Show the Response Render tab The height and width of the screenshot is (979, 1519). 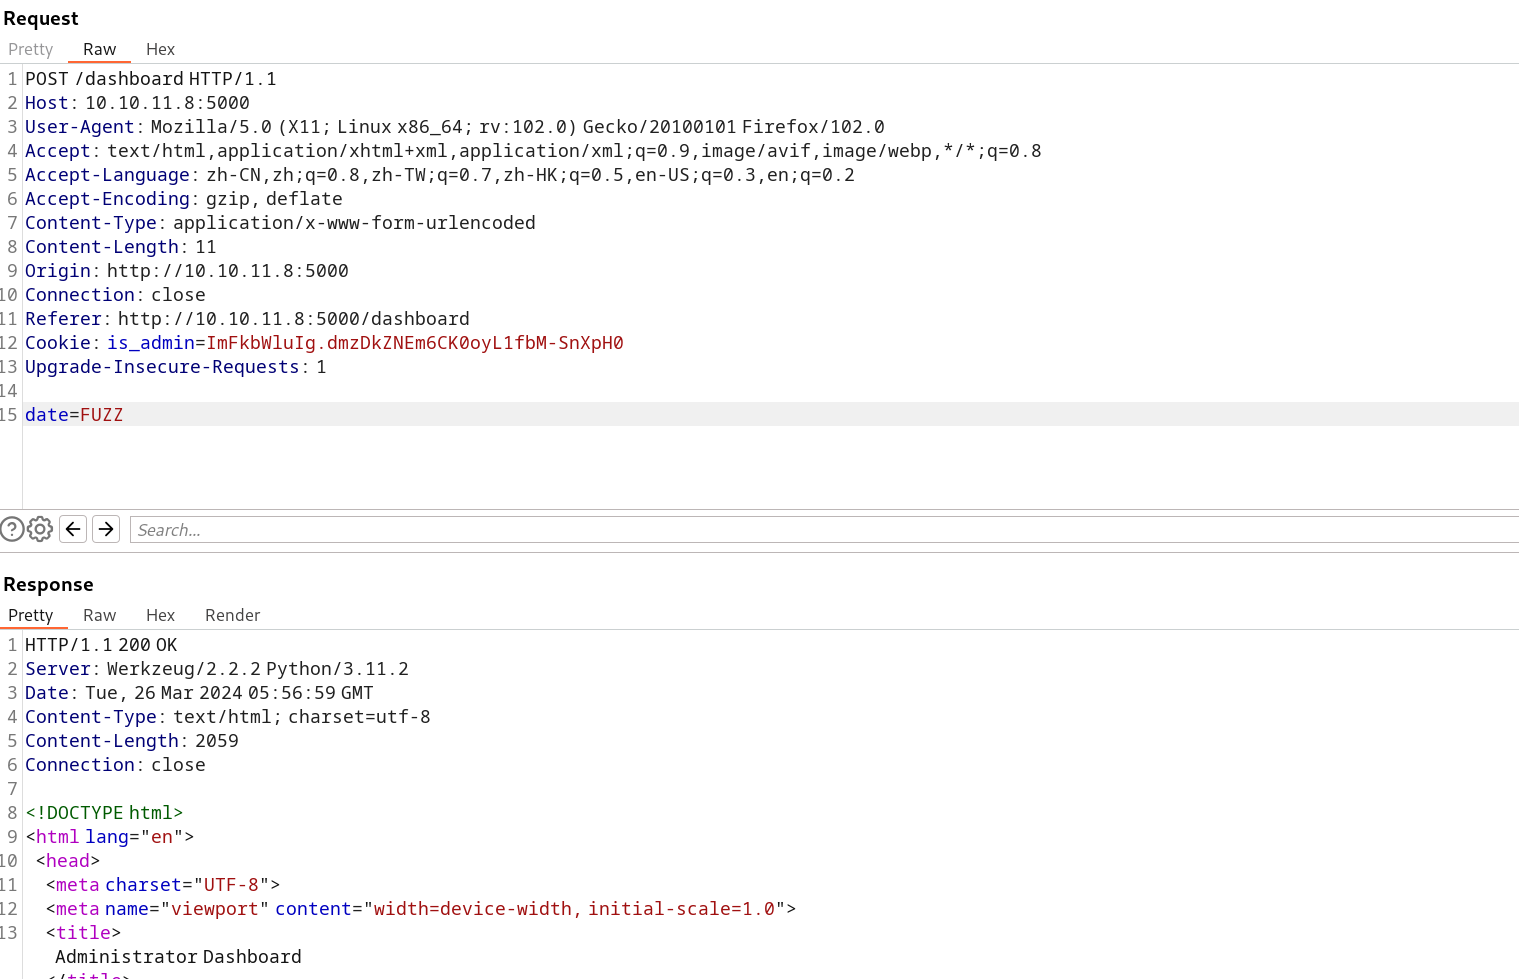tap(232, 615)
